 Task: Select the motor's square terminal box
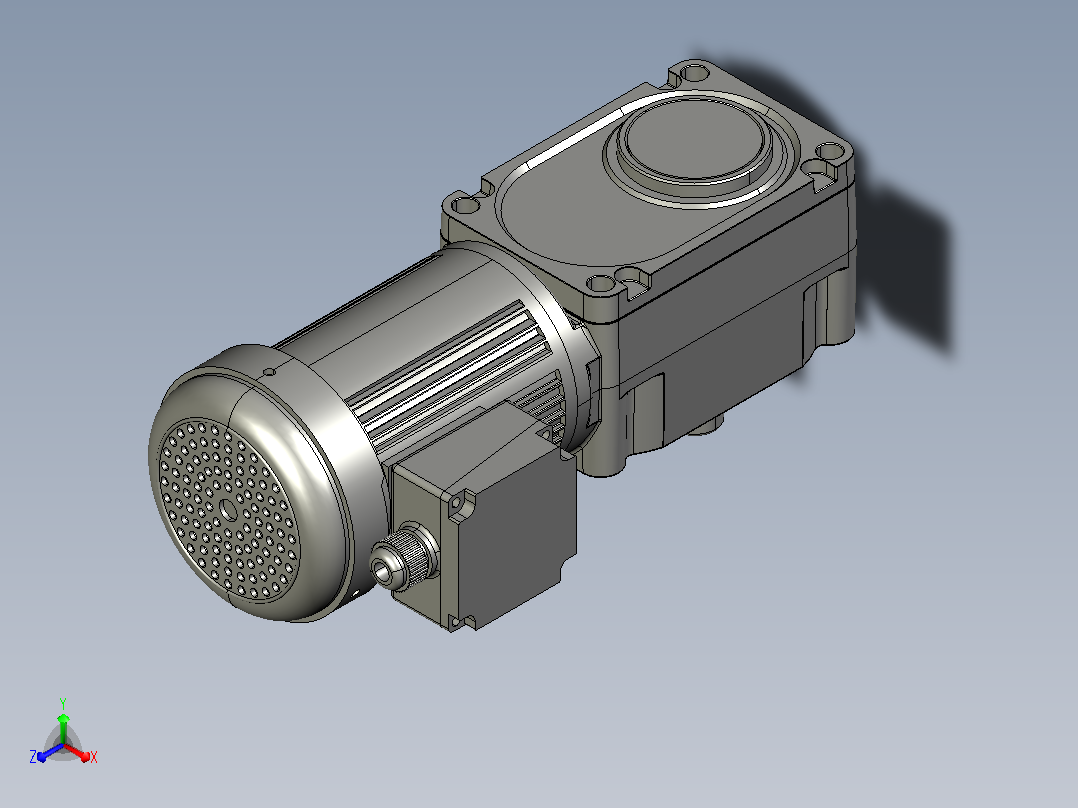click(x=484, y=517)
